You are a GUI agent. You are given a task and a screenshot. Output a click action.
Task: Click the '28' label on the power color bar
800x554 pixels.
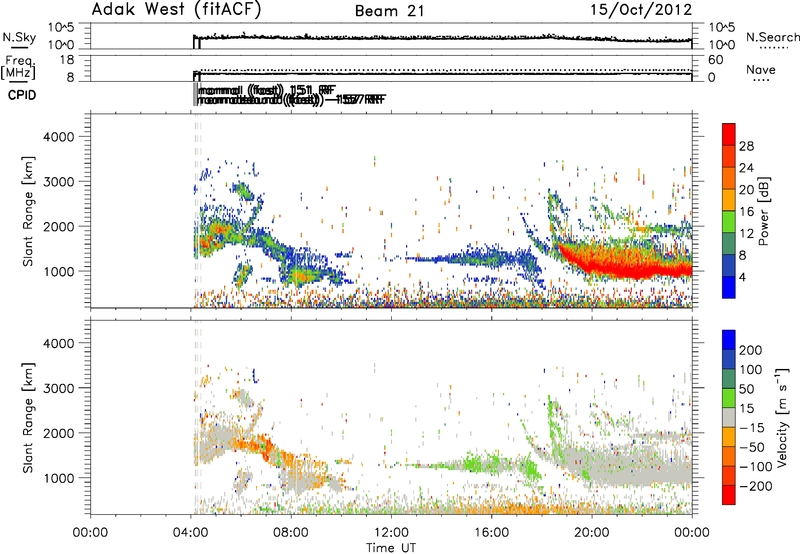click(746, 146)
